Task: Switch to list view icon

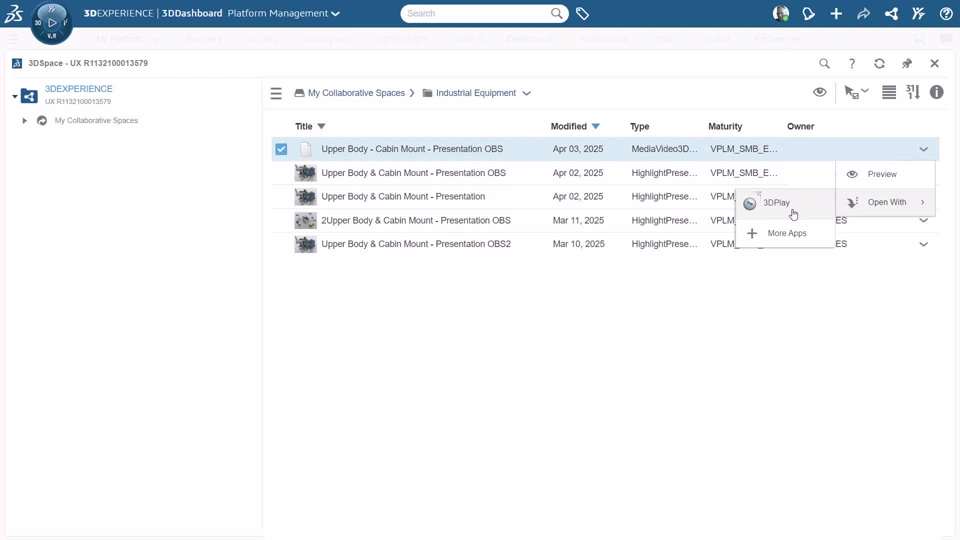Action: pos(889,92)
